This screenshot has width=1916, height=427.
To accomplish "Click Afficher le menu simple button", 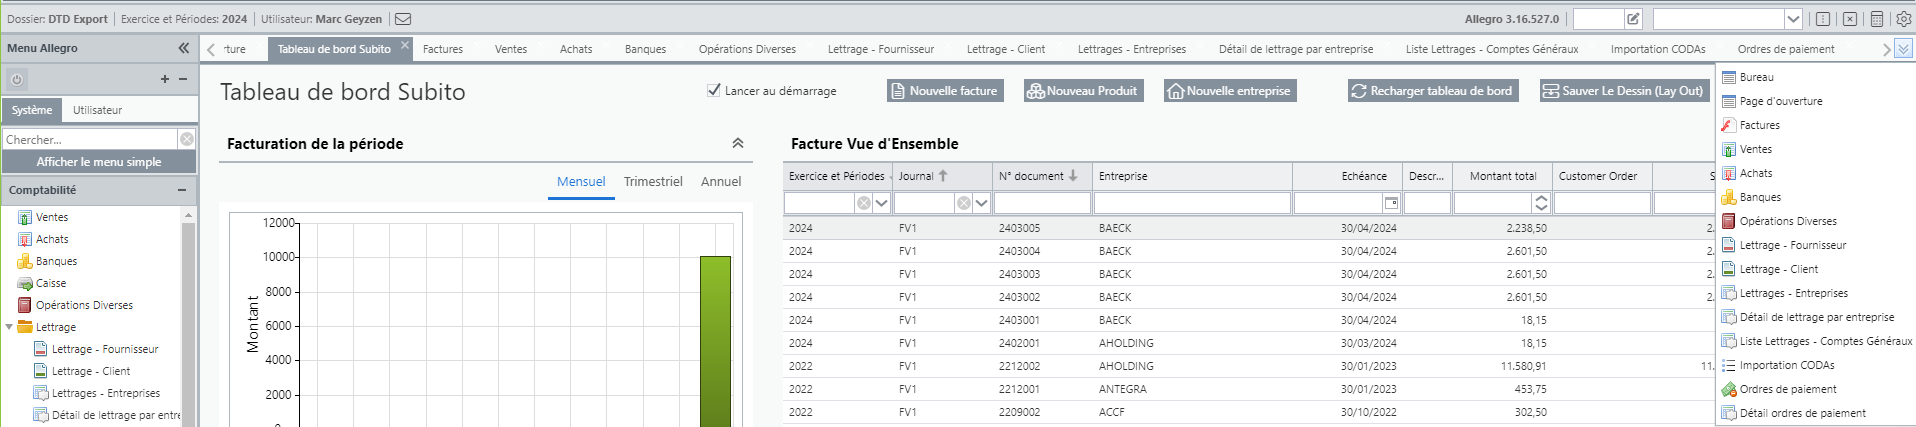I will (99, 162).
